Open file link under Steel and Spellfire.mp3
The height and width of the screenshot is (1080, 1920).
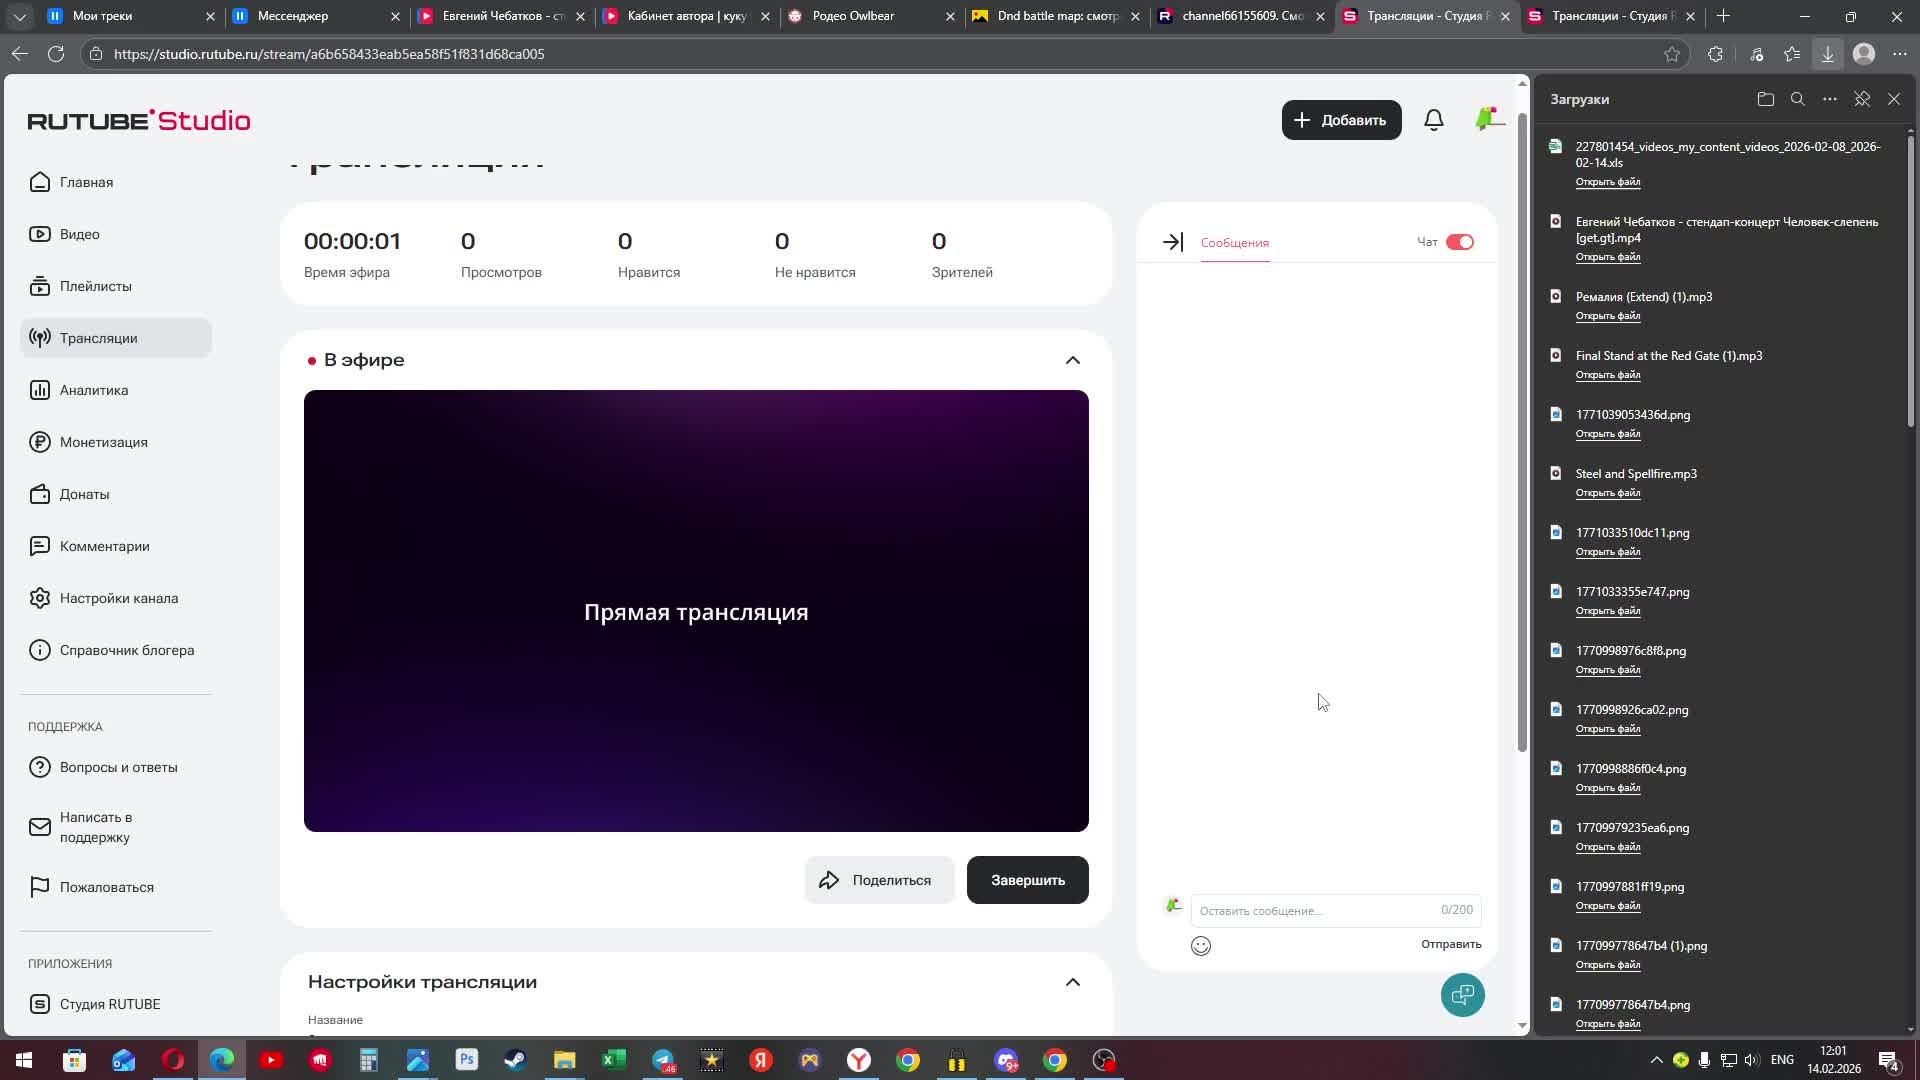[x=1607, y=493]
